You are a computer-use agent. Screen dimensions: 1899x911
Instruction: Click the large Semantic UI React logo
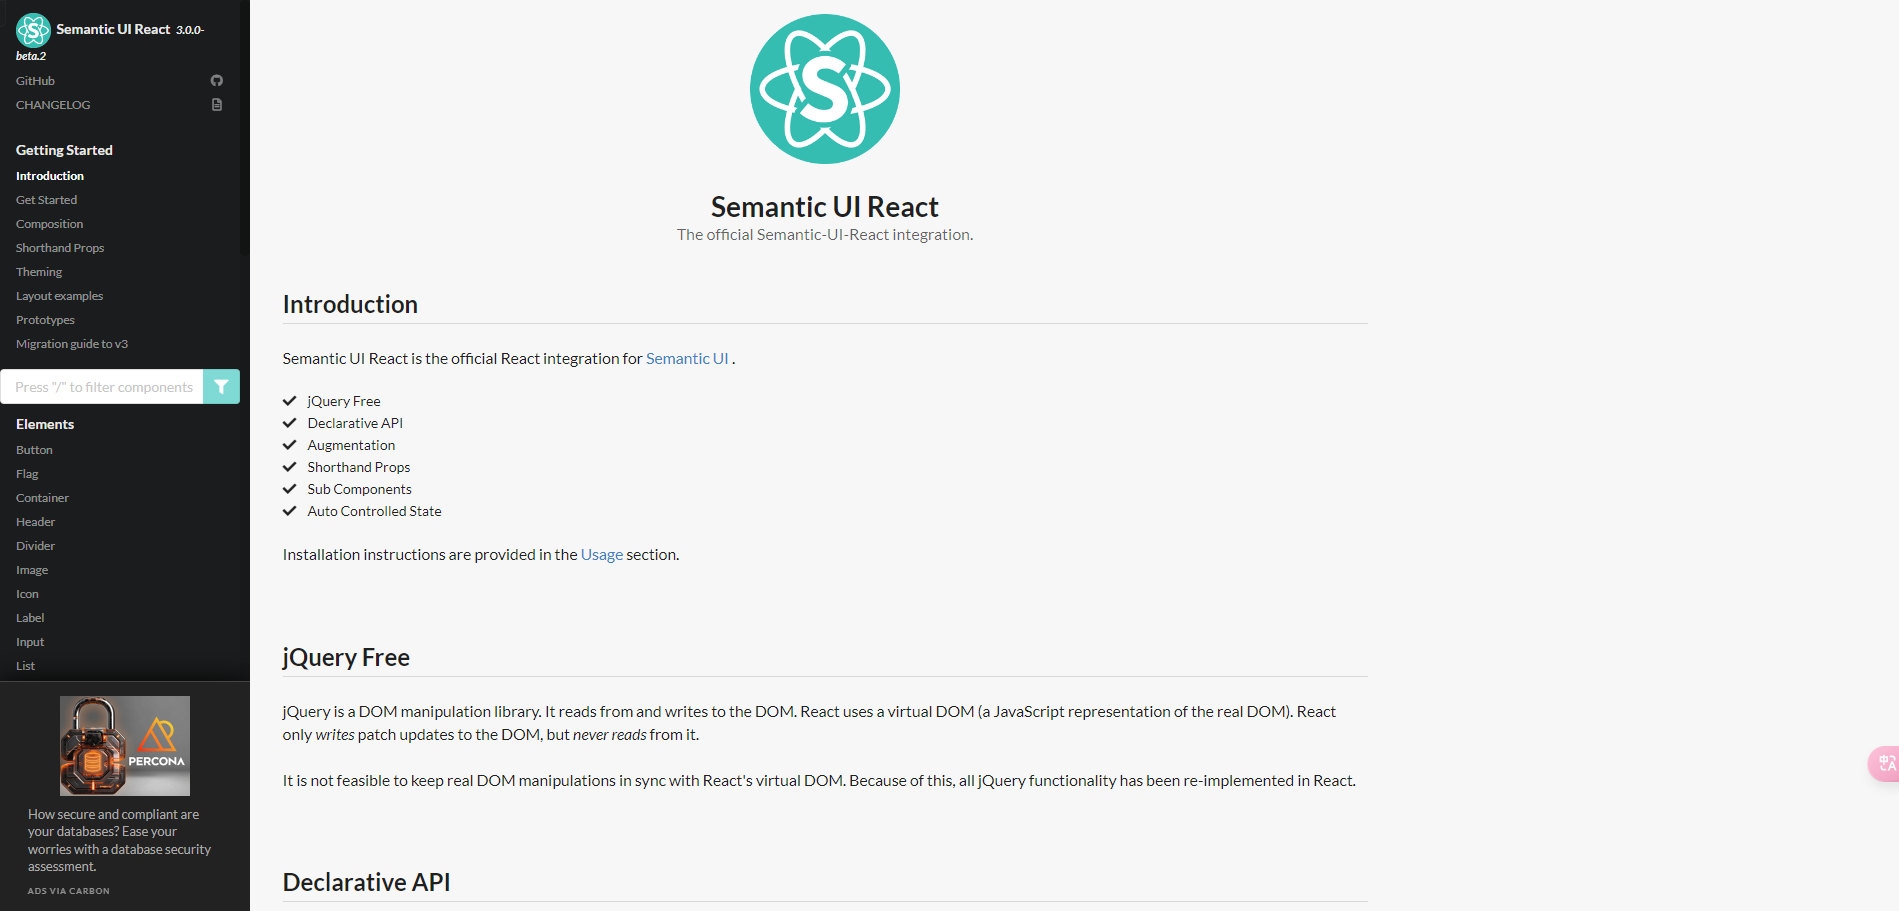coord(824,88)
